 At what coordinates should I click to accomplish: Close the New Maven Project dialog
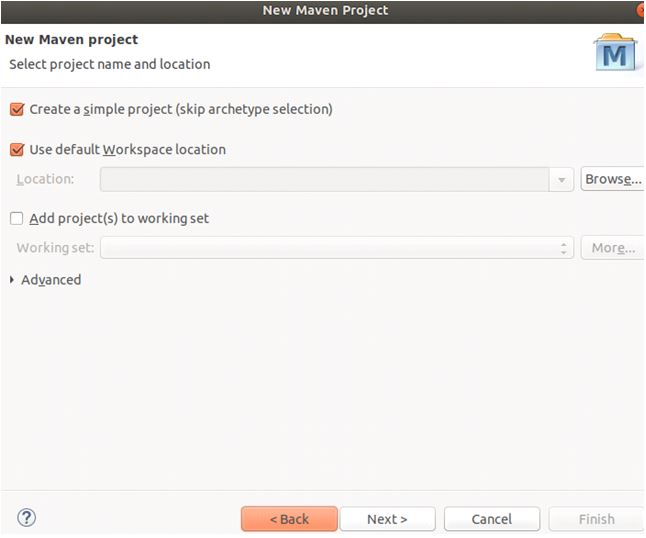(640, 10)
